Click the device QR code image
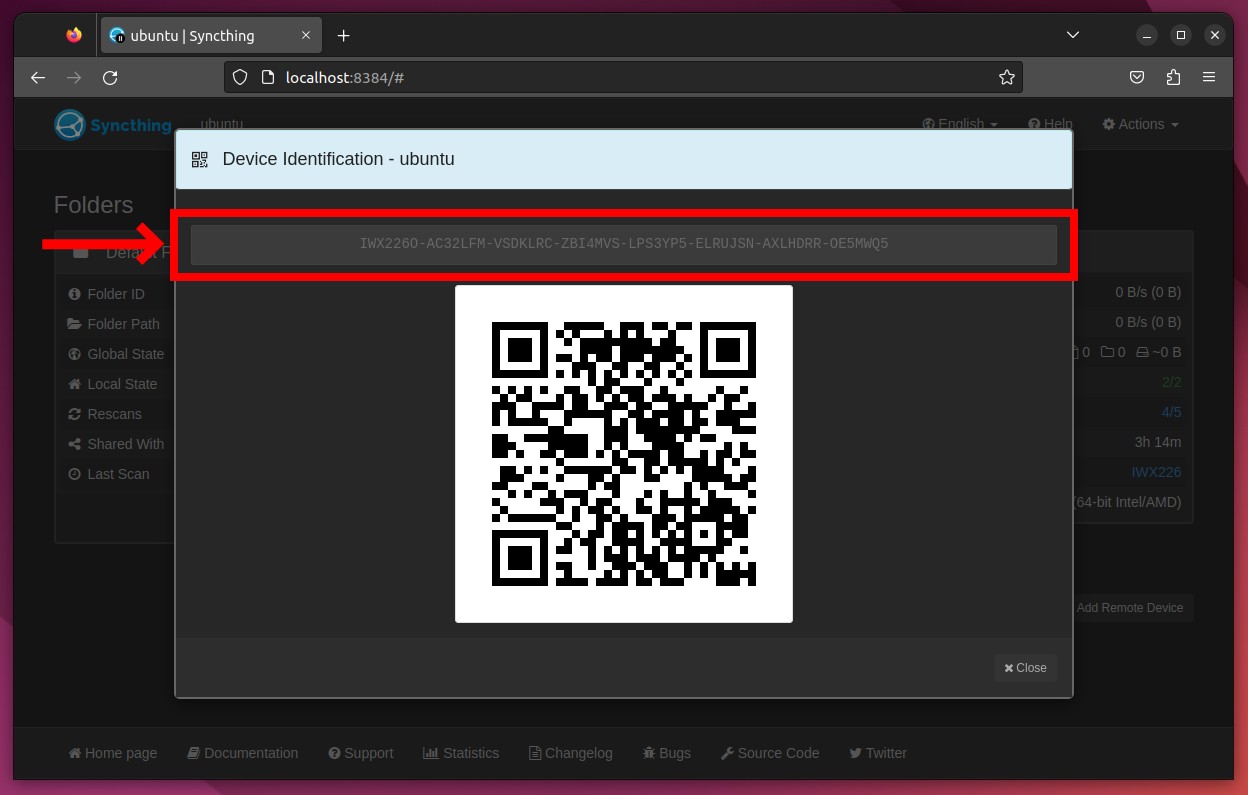Viewport: 1248px width, 795px height. (x=624, y=454)
